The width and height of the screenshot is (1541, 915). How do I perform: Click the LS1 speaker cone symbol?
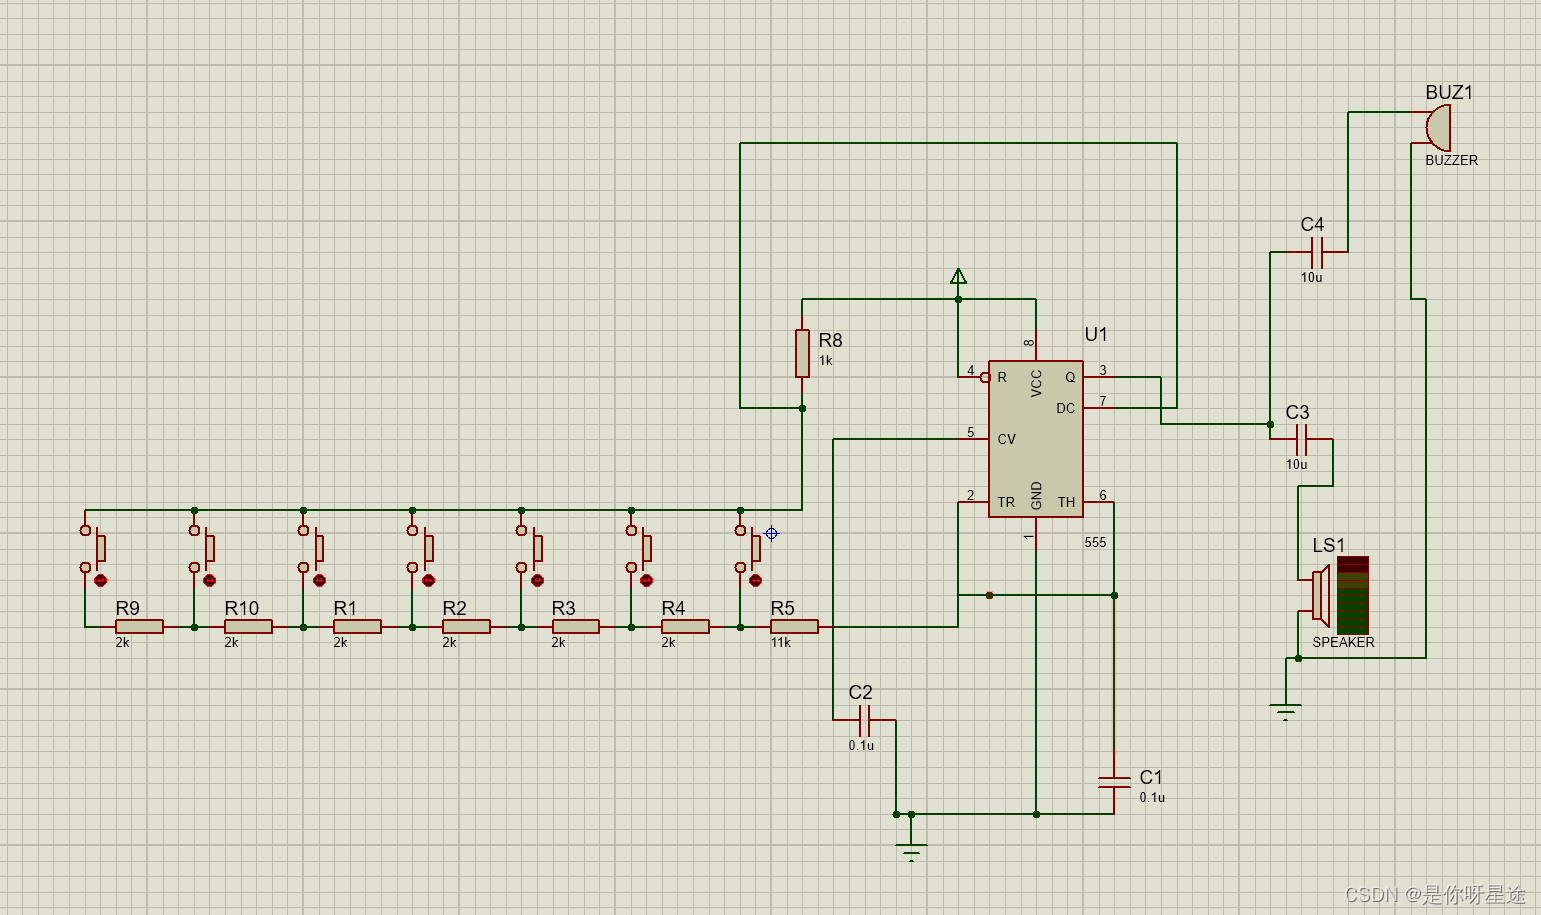1321,596
